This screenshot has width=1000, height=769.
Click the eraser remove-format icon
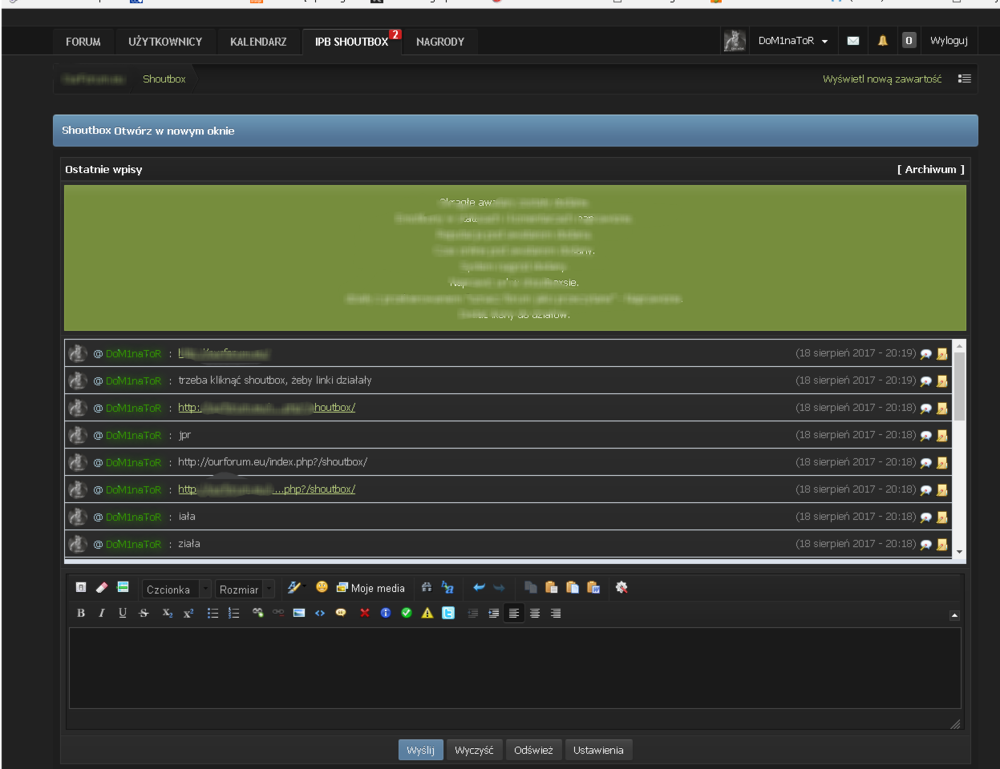click(101, 588)
